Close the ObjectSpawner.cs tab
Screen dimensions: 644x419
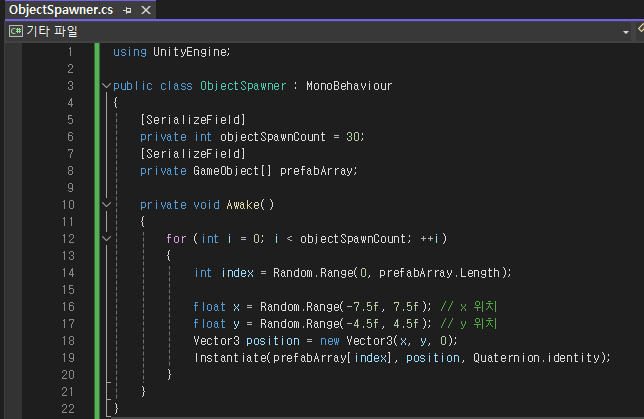146,10
